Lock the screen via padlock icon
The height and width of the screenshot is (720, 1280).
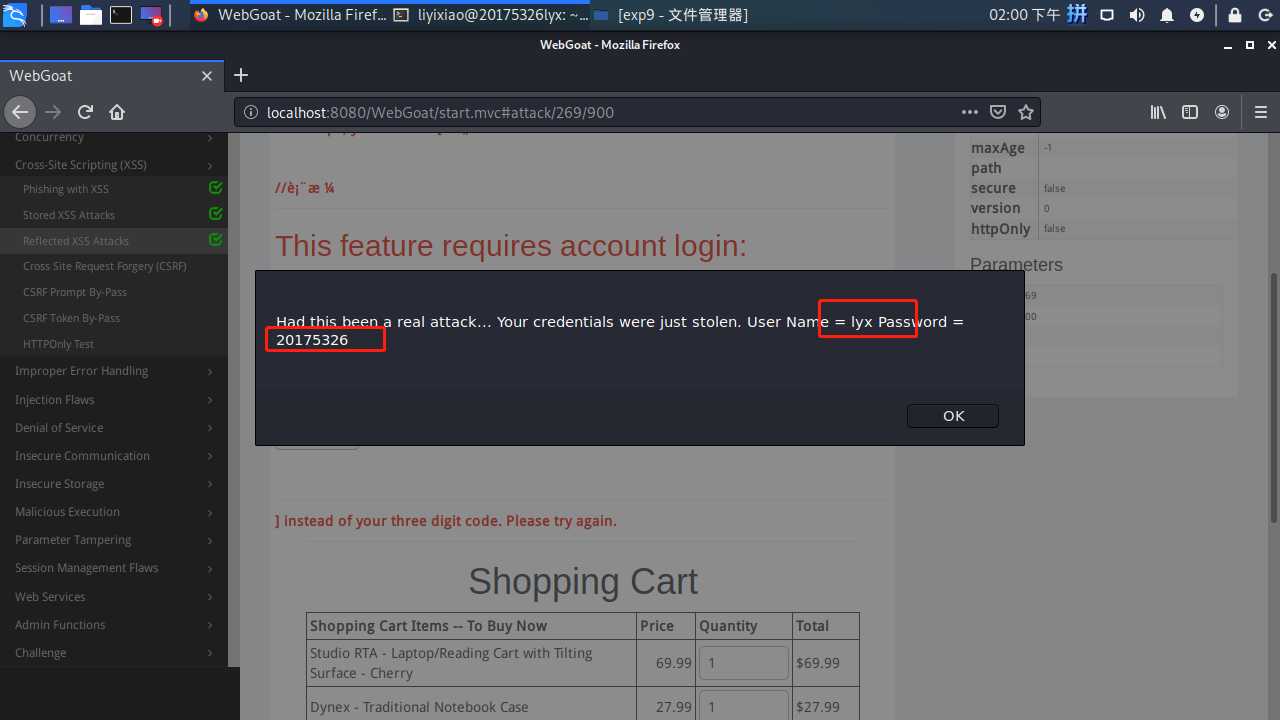coord(1234,15)
